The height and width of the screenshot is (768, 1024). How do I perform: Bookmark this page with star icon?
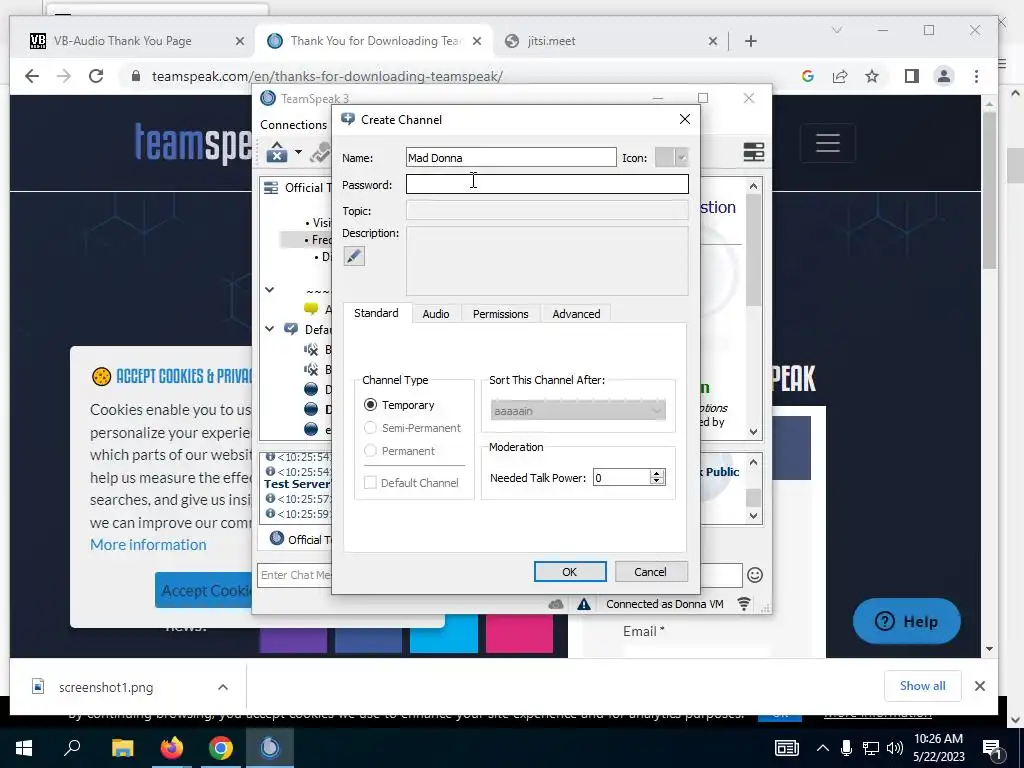[872, 76]
